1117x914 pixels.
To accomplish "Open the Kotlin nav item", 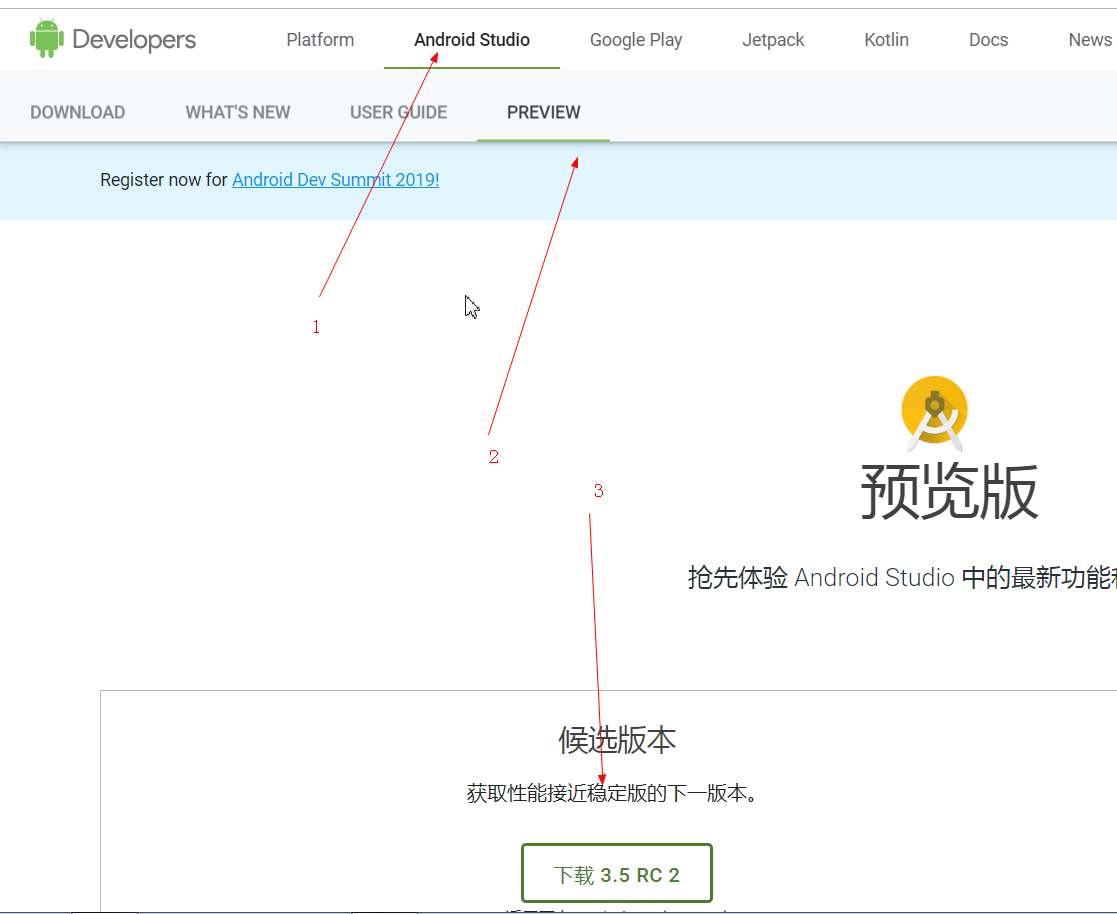I will 886,40.
